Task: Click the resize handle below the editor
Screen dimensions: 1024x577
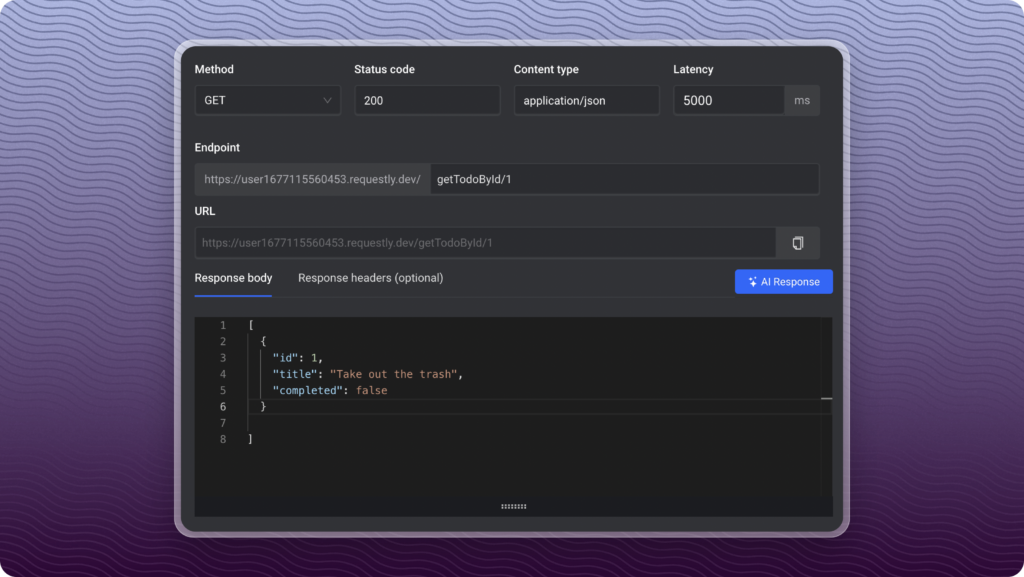Action: [513, 507]
